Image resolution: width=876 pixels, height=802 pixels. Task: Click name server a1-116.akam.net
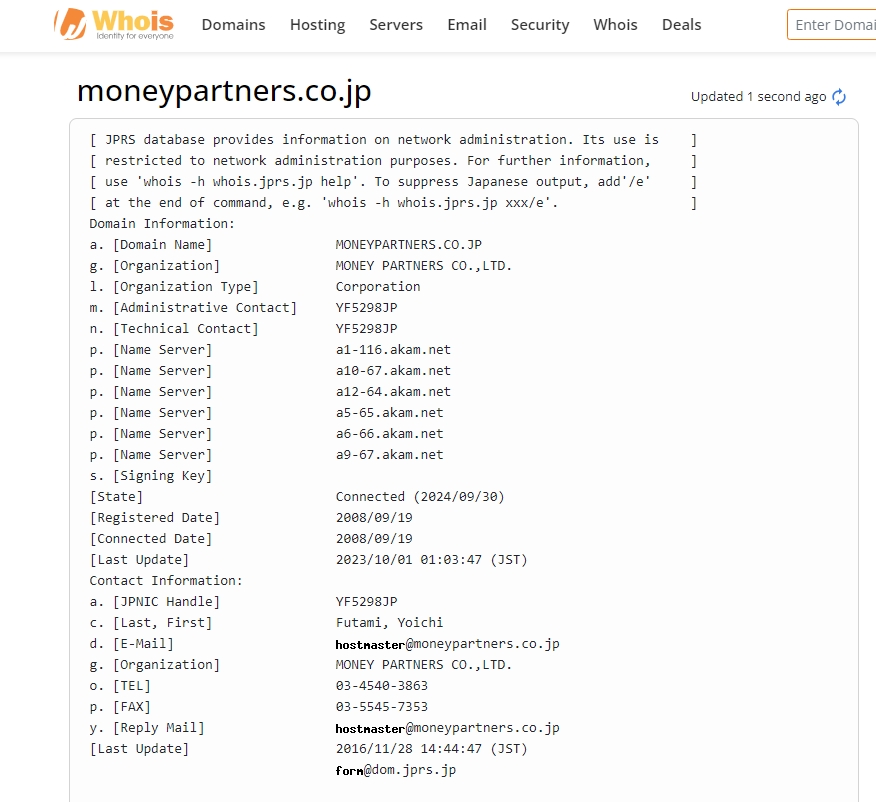click(x=393, y=350)
